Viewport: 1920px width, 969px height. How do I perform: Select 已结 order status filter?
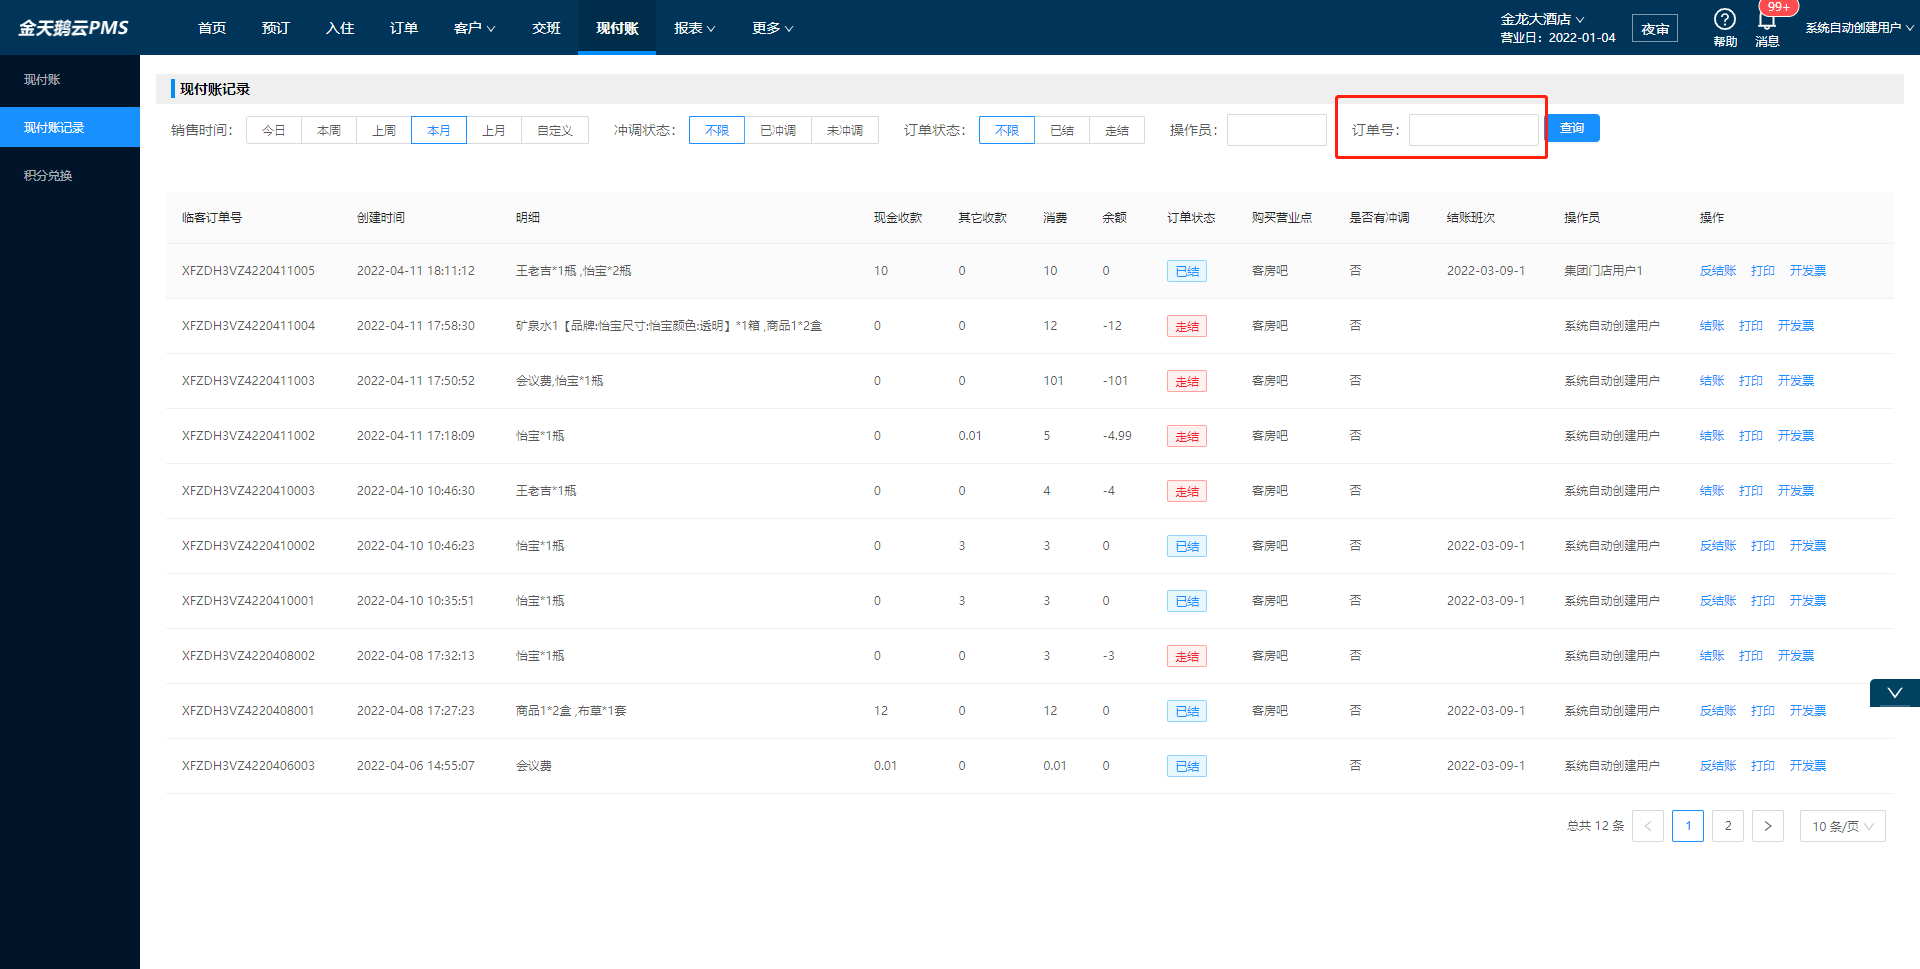(x=1062, y=130)
